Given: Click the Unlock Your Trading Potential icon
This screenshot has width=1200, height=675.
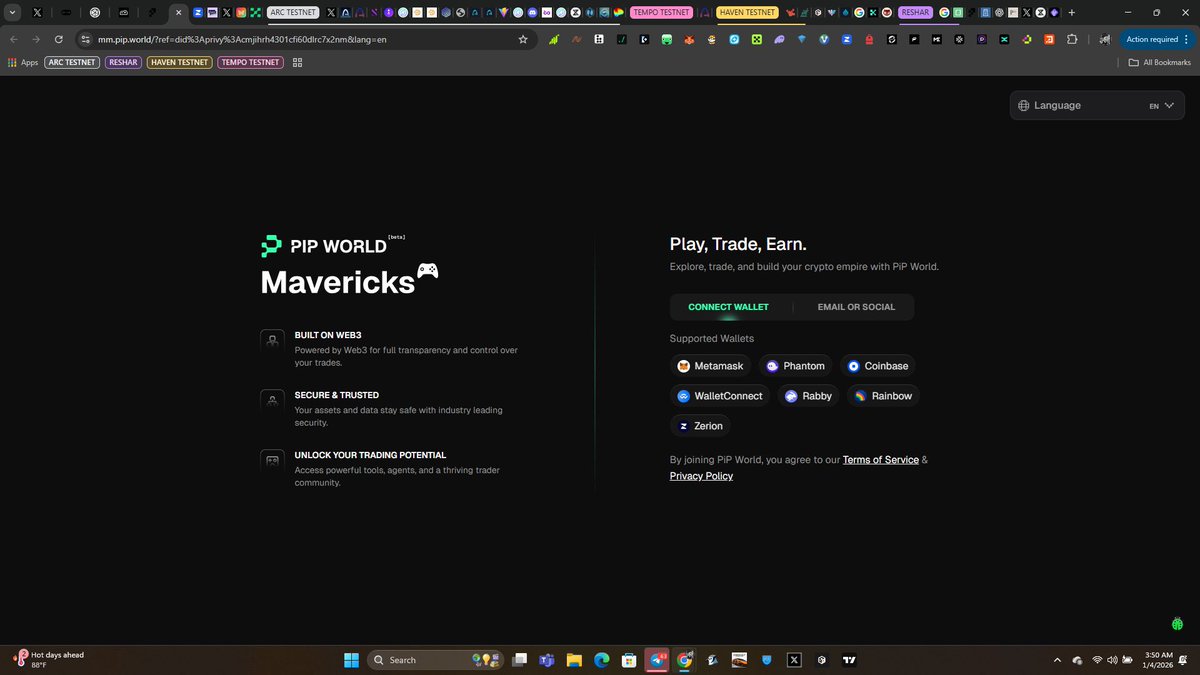Looking at the screenshot, I should 271,461.
